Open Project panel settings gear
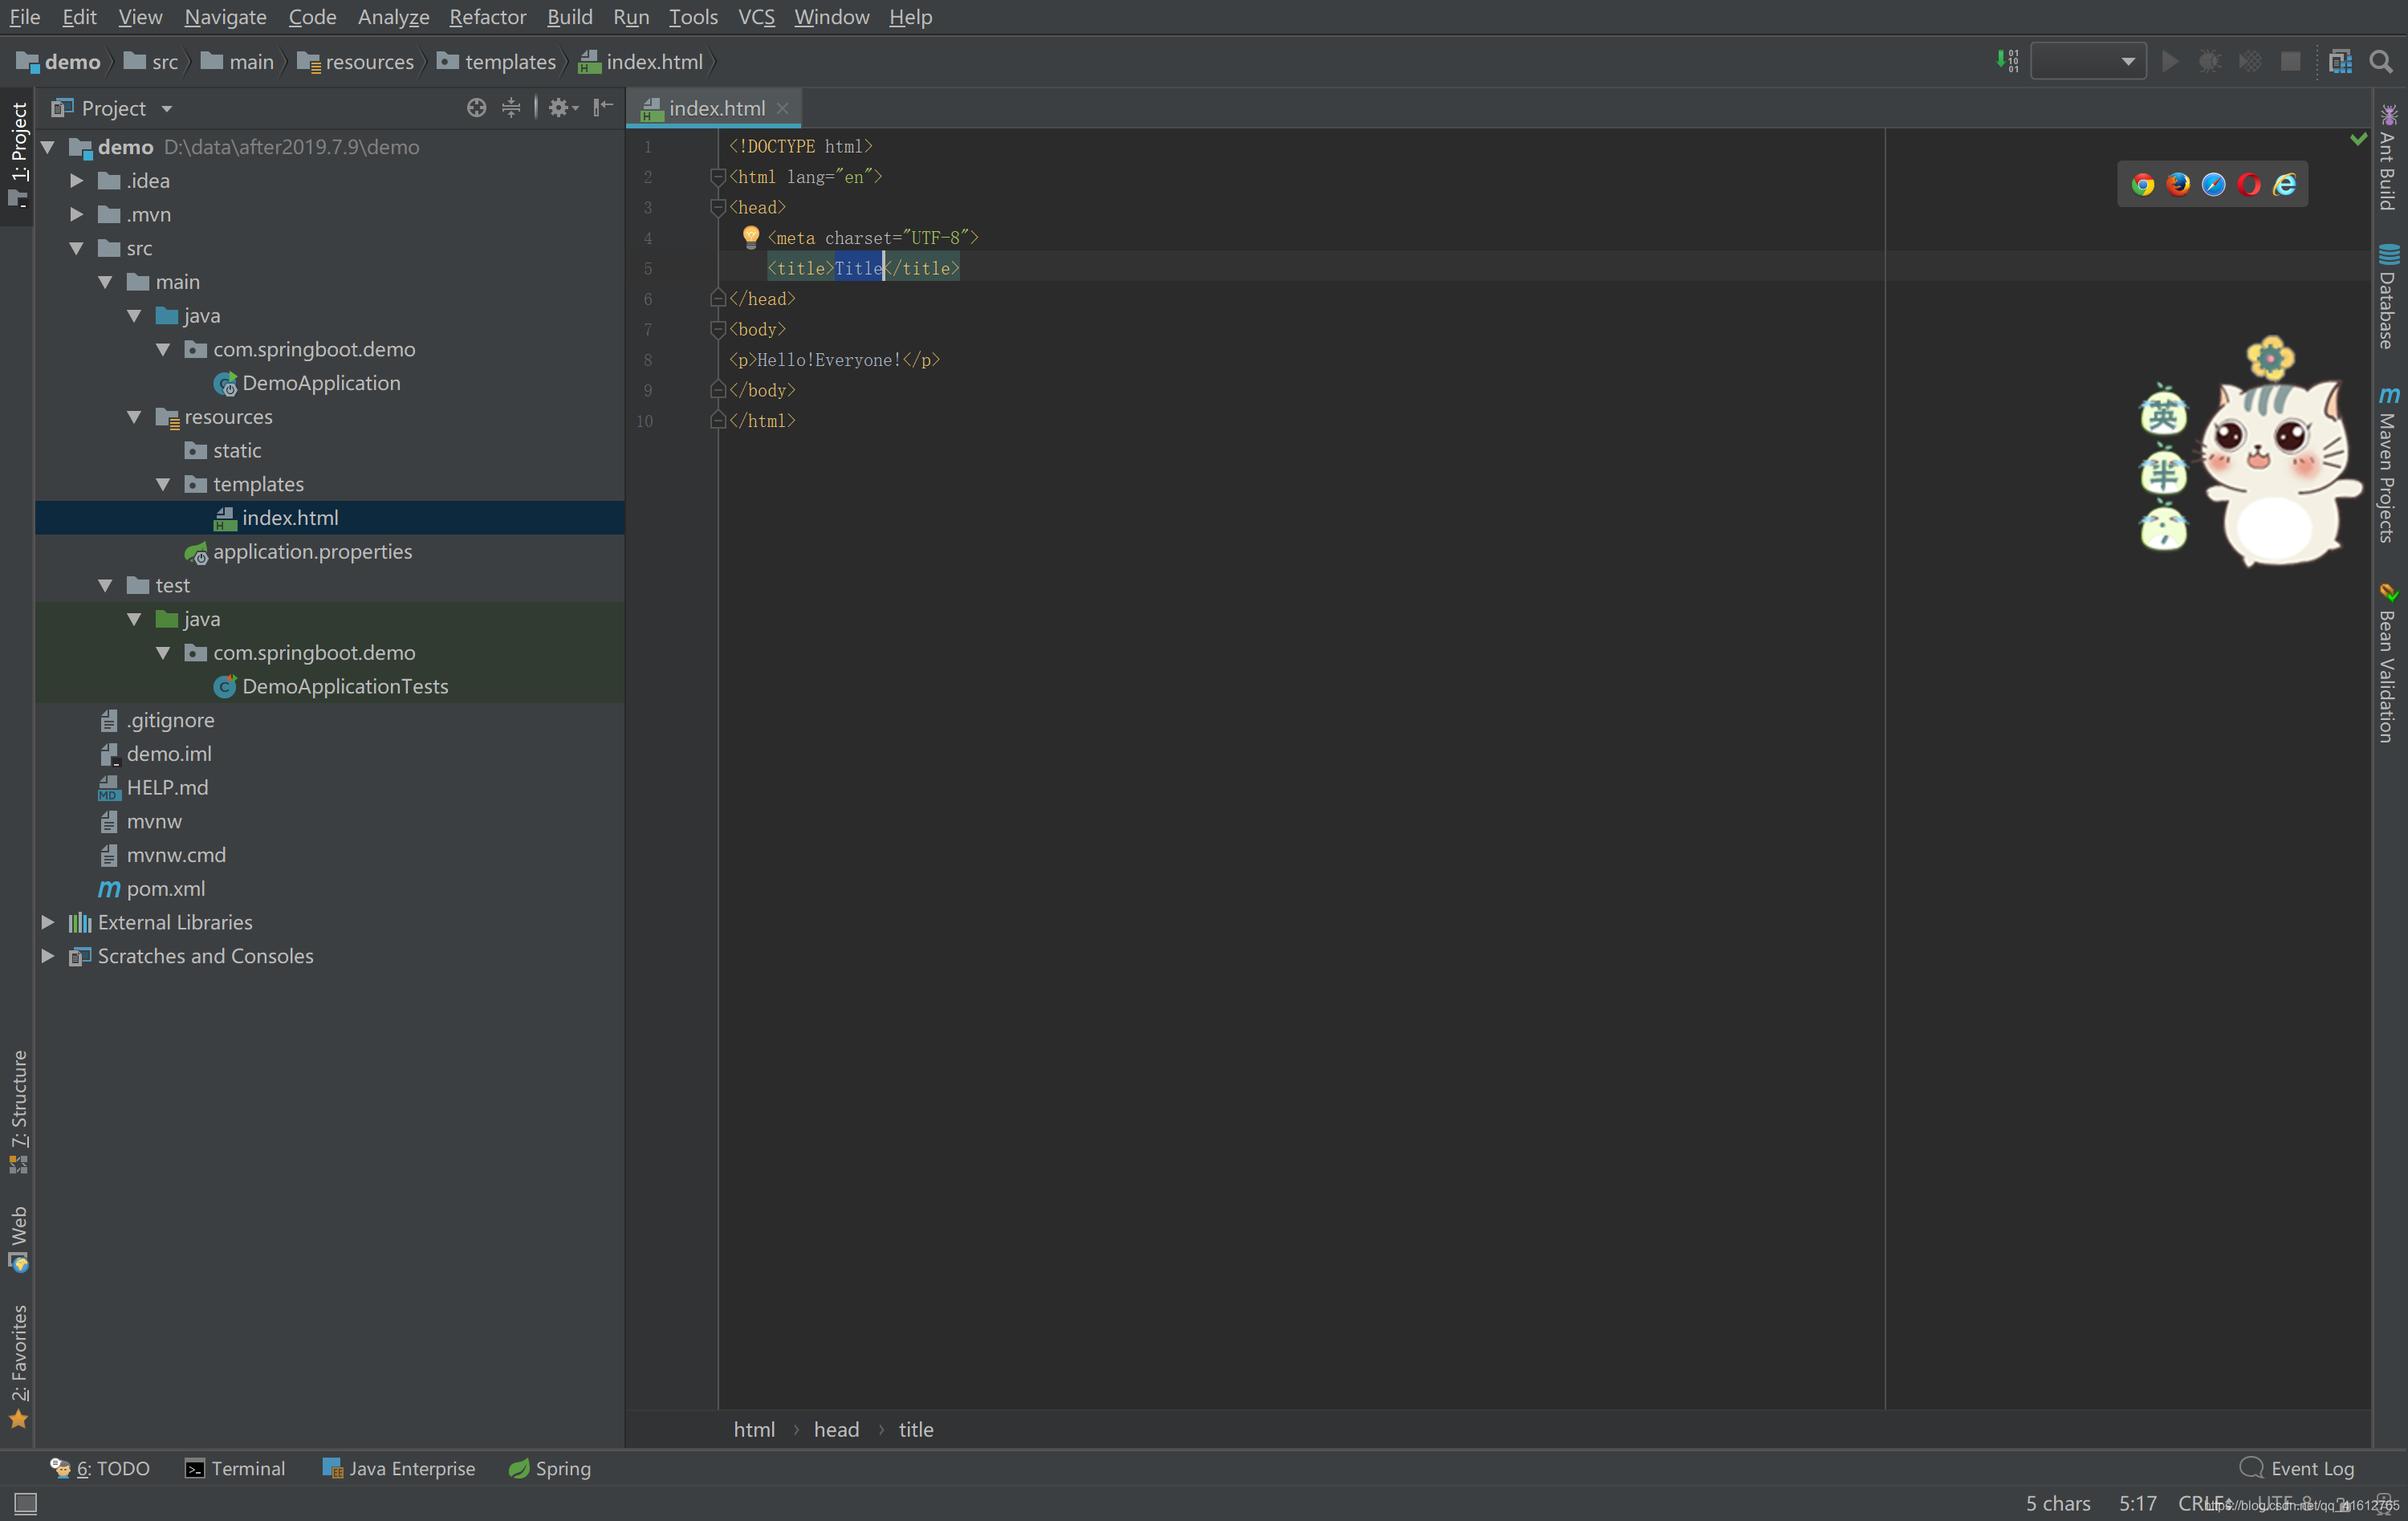Image resolution: width=2408 pixels, height=1521 pixels. (563, 108)
